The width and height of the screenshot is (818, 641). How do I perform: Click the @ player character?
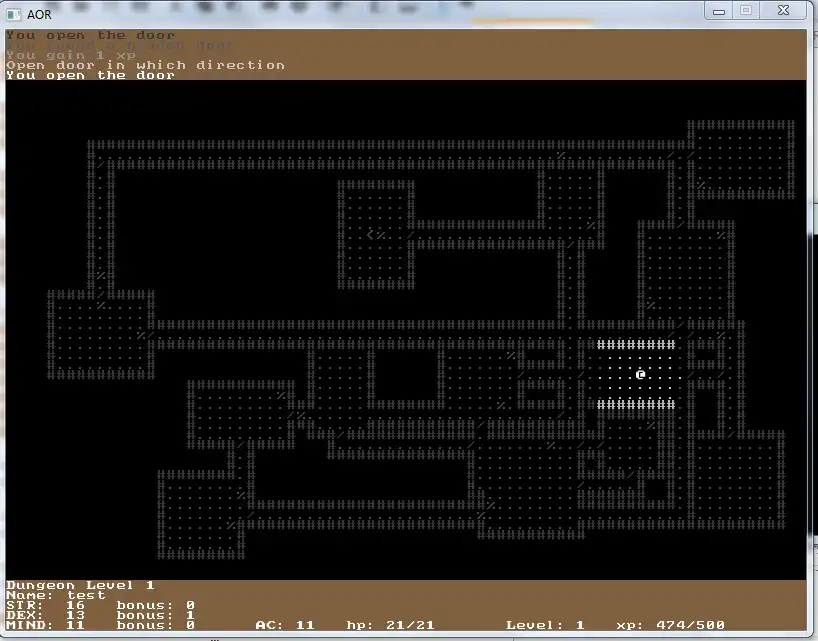(x=641, y=374)
